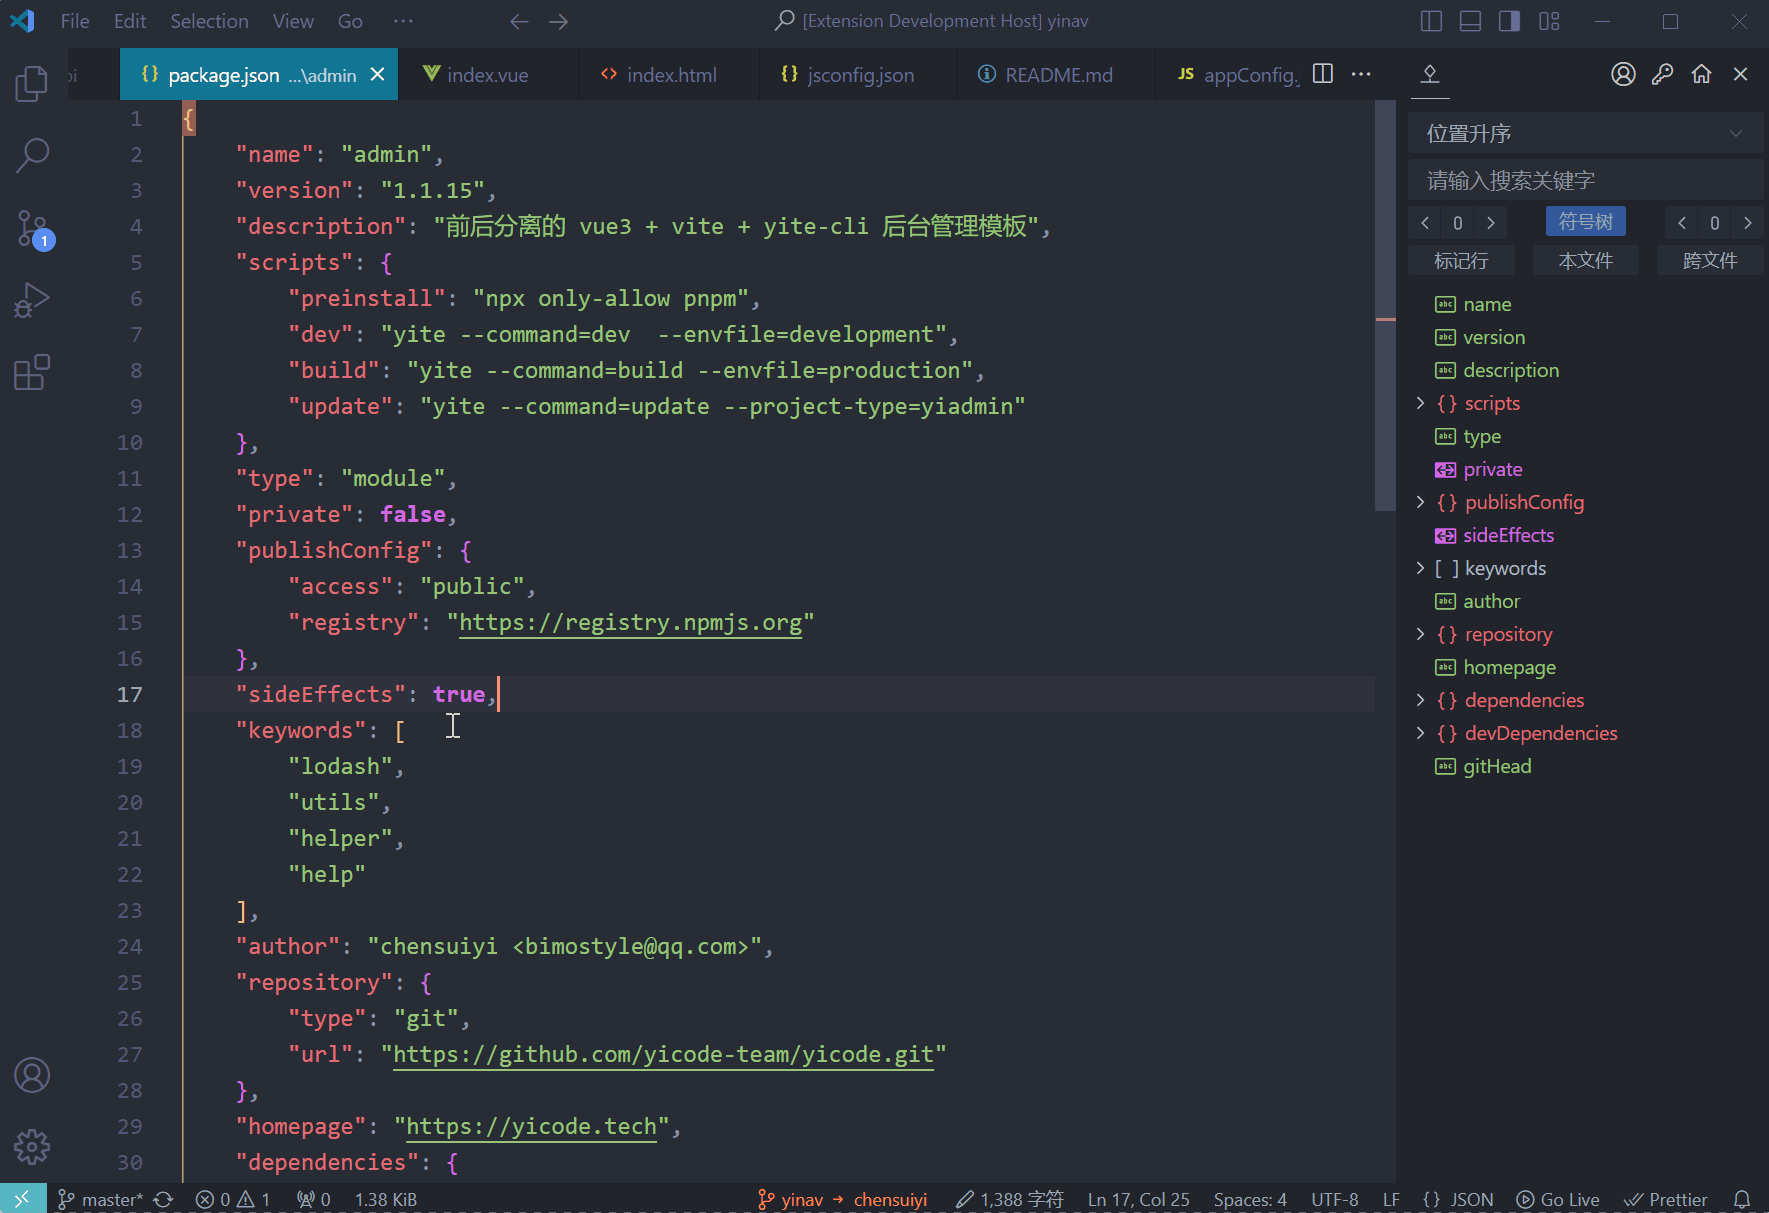This screenshot has height=1213, width=1769.
Task: Click Go Live in status bar
Action: [1558, 1199]
